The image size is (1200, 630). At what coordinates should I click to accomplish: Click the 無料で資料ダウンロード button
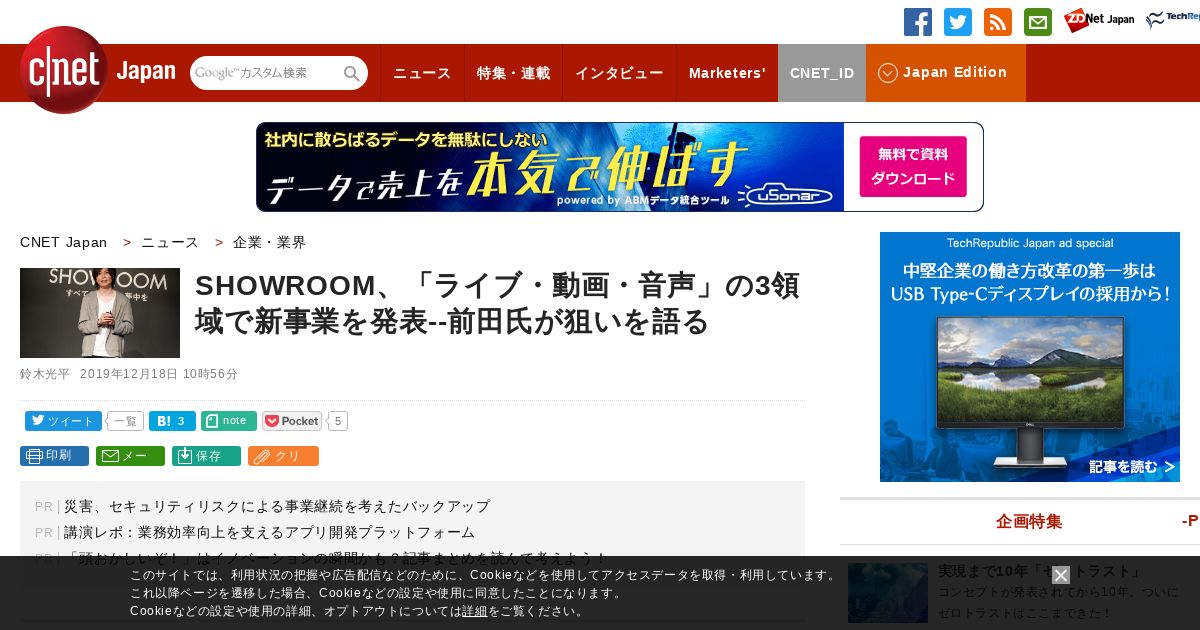(913, 167)
